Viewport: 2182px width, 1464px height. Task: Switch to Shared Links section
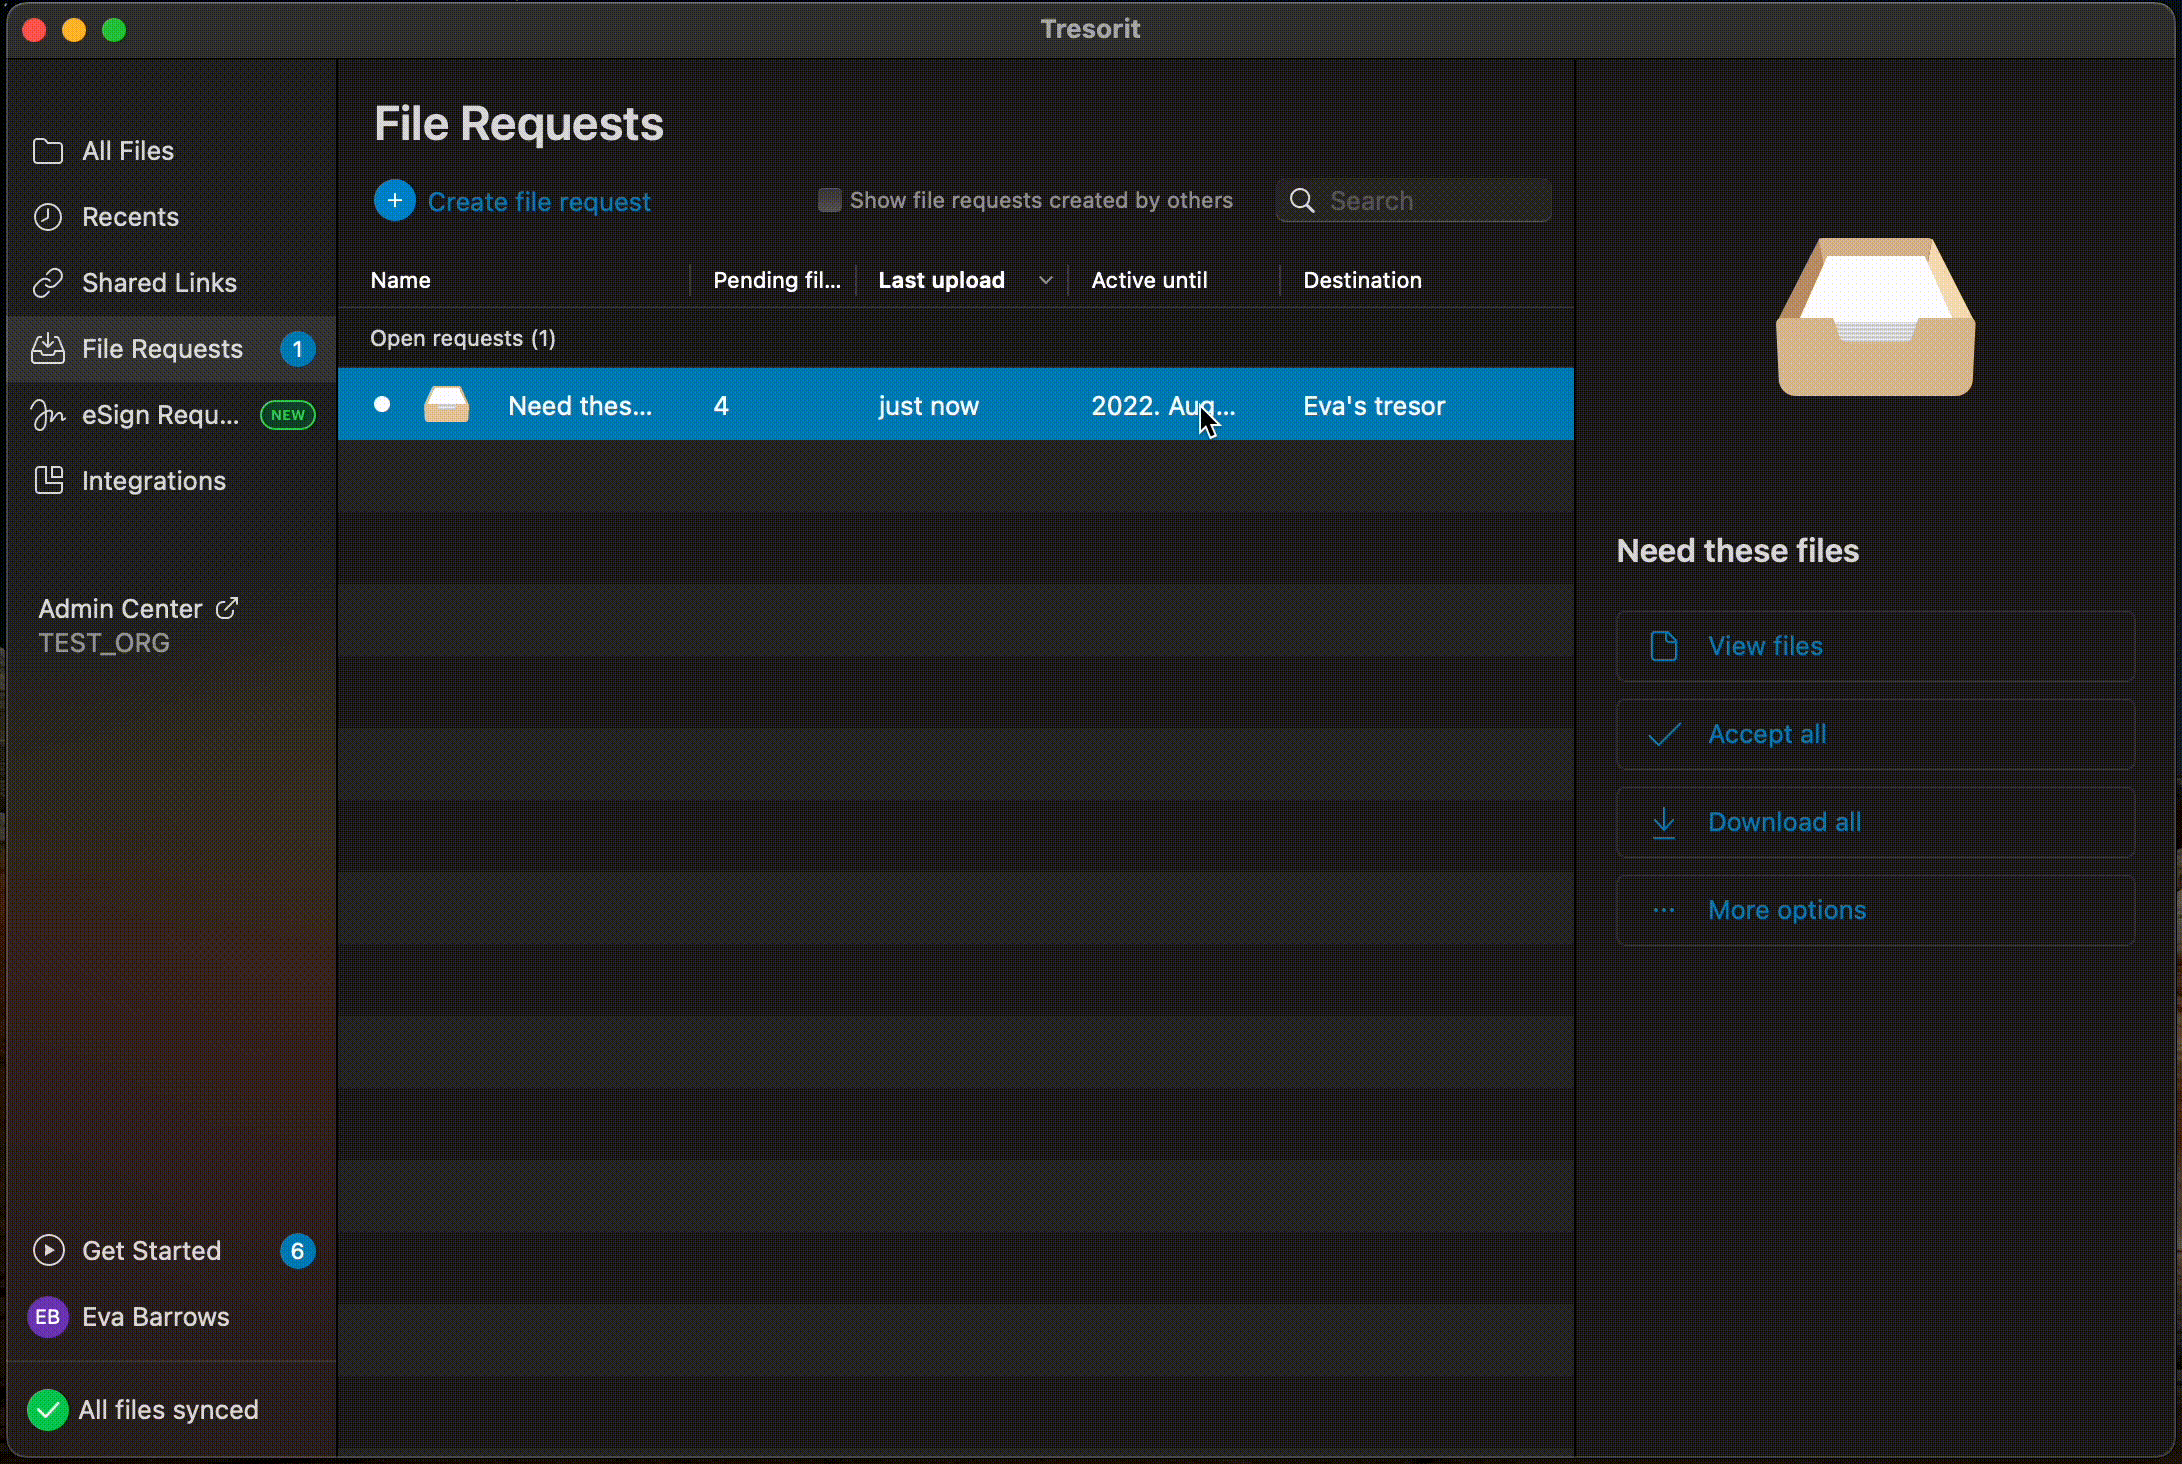[x=172, y=283]
